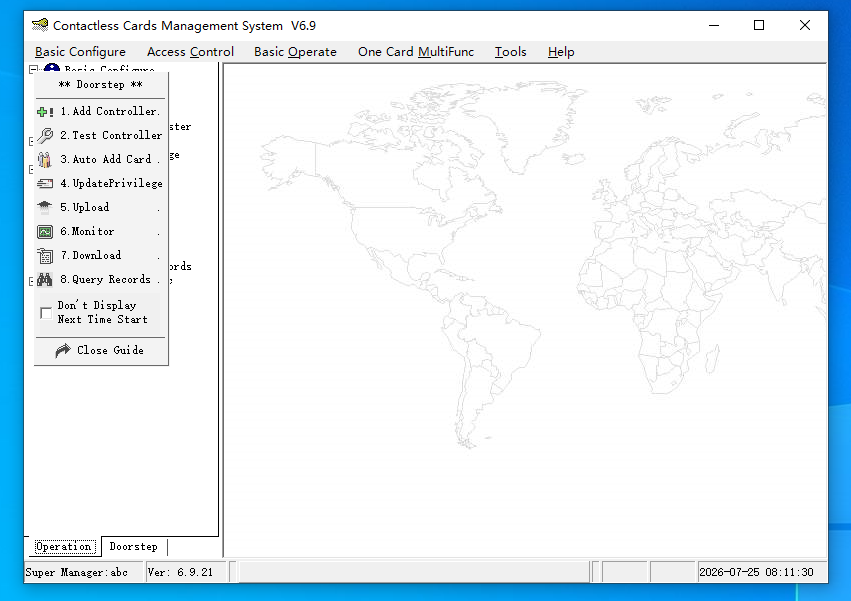This screenshot has height=601, width=851.
Task: Click the Close Guide arrow icon
Action: tap(63, 351)
